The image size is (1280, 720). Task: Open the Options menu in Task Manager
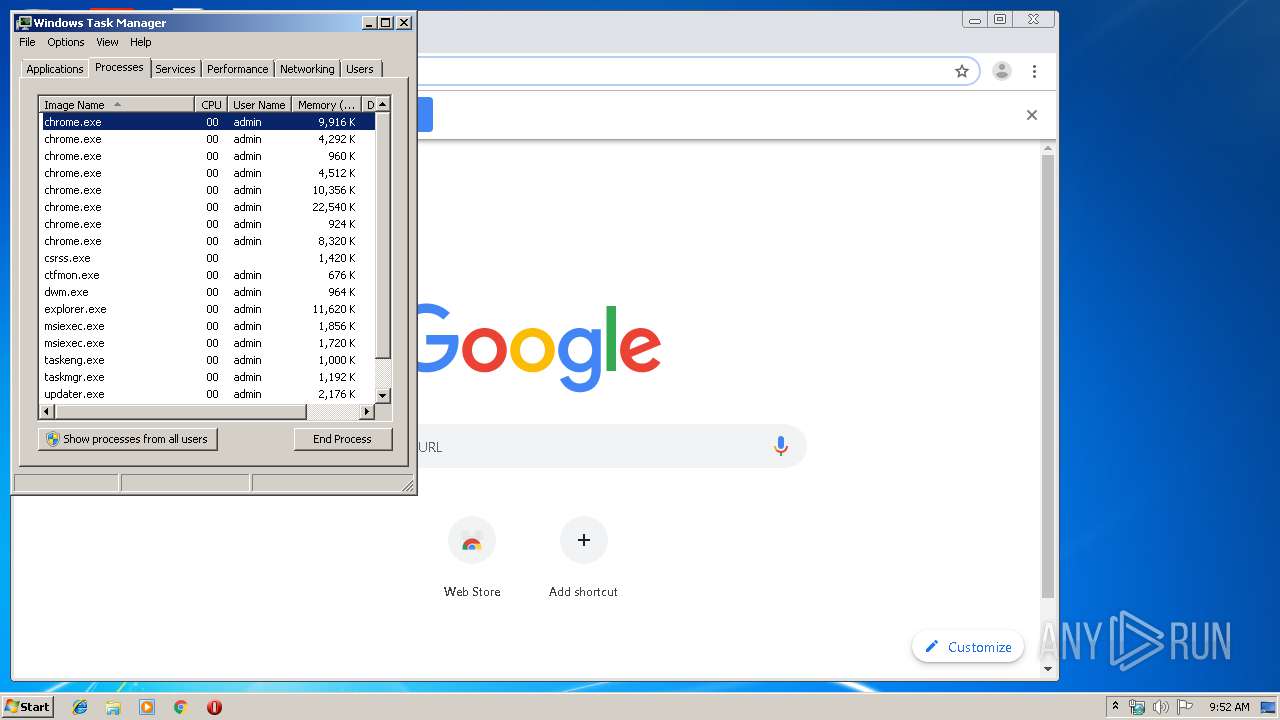[66, 42]
